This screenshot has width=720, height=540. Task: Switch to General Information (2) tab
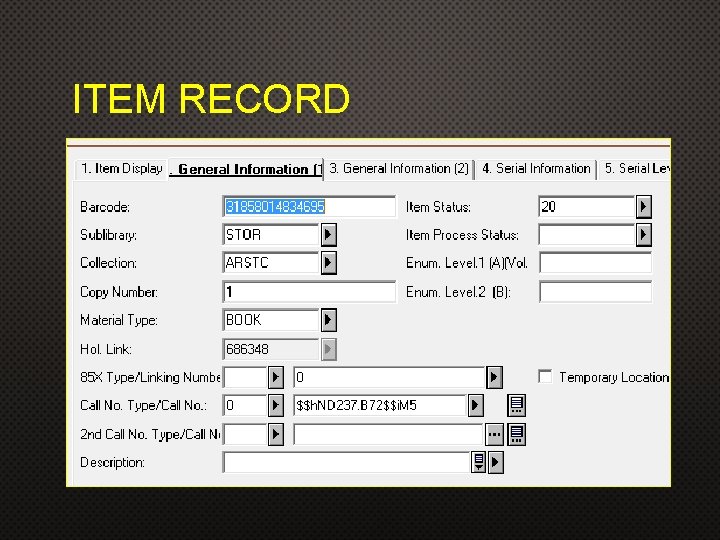399,169
